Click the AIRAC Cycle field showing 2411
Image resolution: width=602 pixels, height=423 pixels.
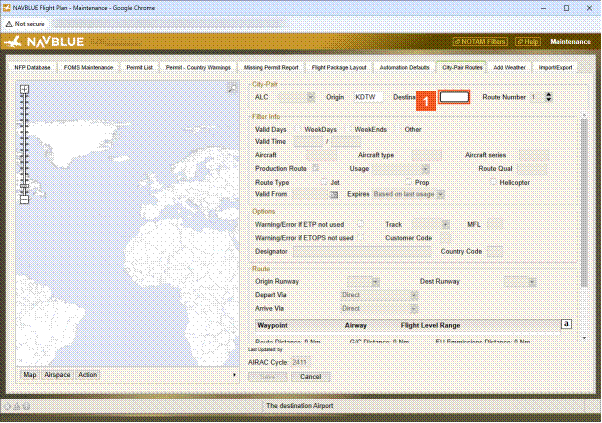tap(300, 362)
